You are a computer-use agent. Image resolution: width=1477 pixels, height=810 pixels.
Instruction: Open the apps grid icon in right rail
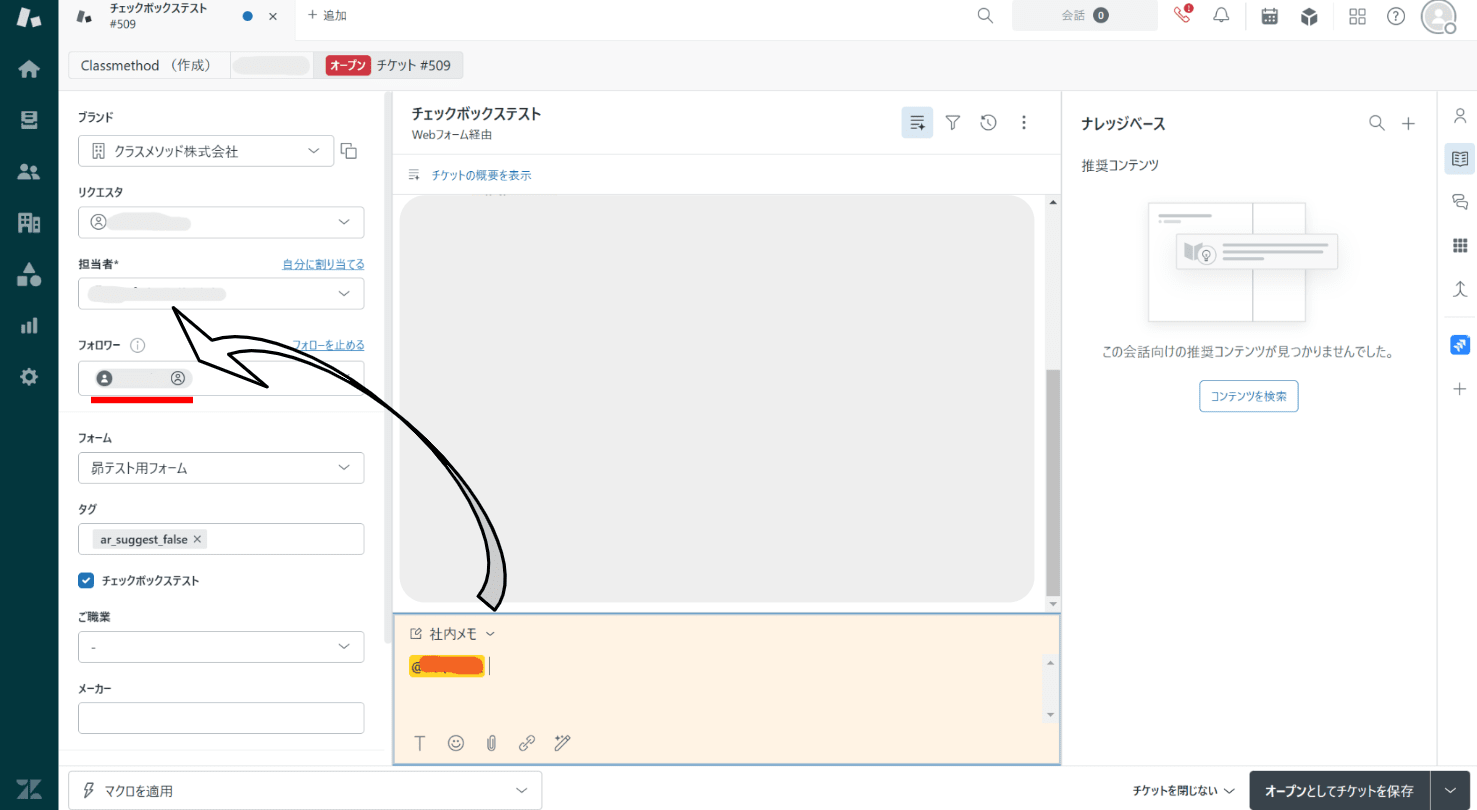click(x=1459, y=245)
